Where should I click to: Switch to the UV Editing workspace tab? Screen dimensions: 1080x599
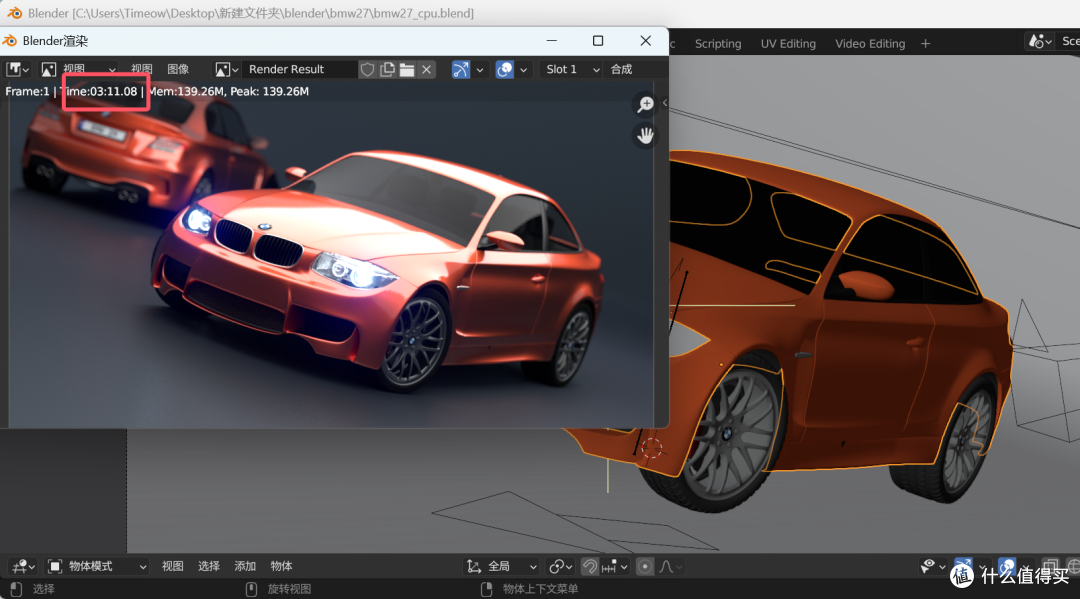[788, 43]
